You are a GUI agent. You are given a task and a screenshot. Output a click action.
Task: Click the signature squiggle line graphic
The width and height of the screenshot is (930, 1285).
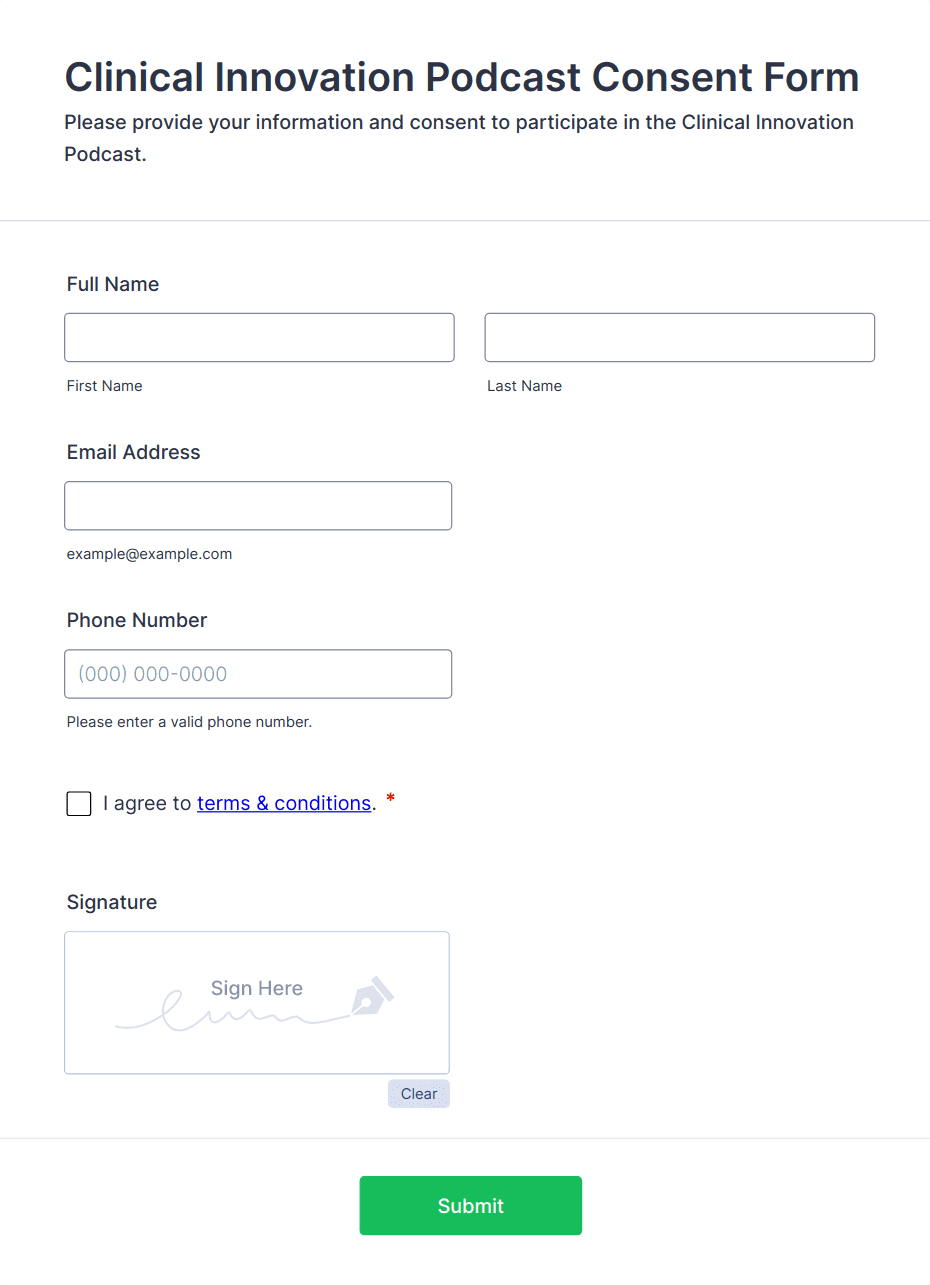pyautogui.click(x=233, y=1012)
